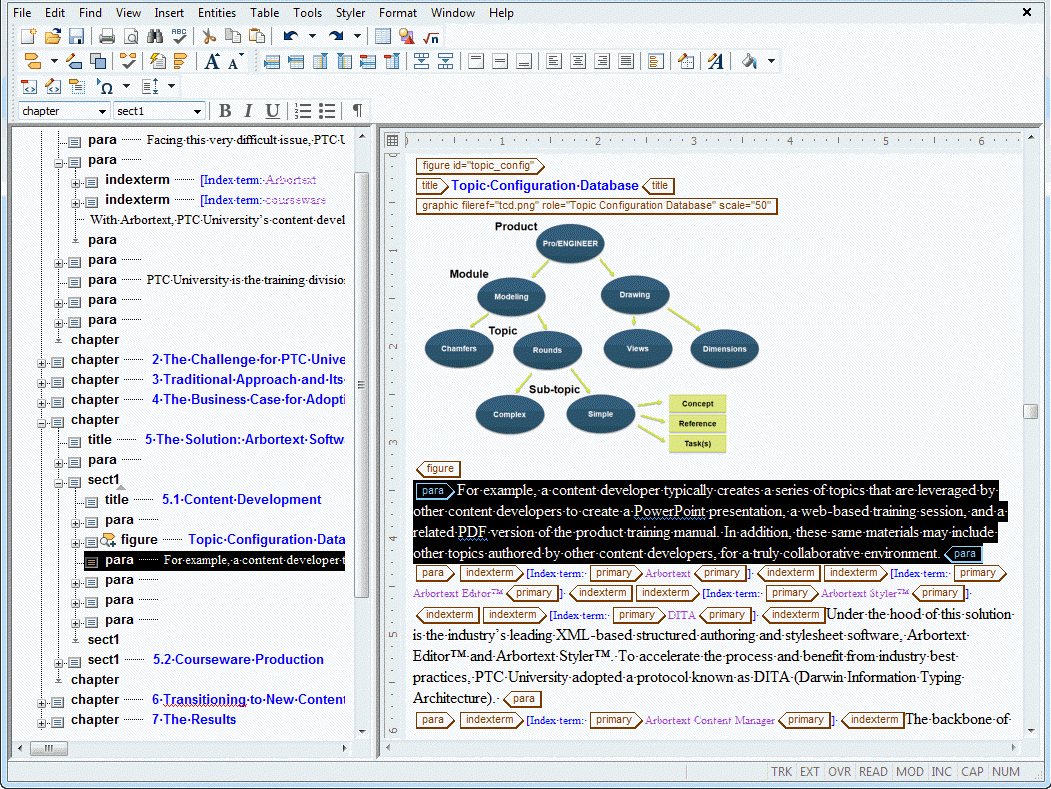Open the undo history dropdown arrow
The height and width of the screenshot is (789, 1051).
(312, 36)
